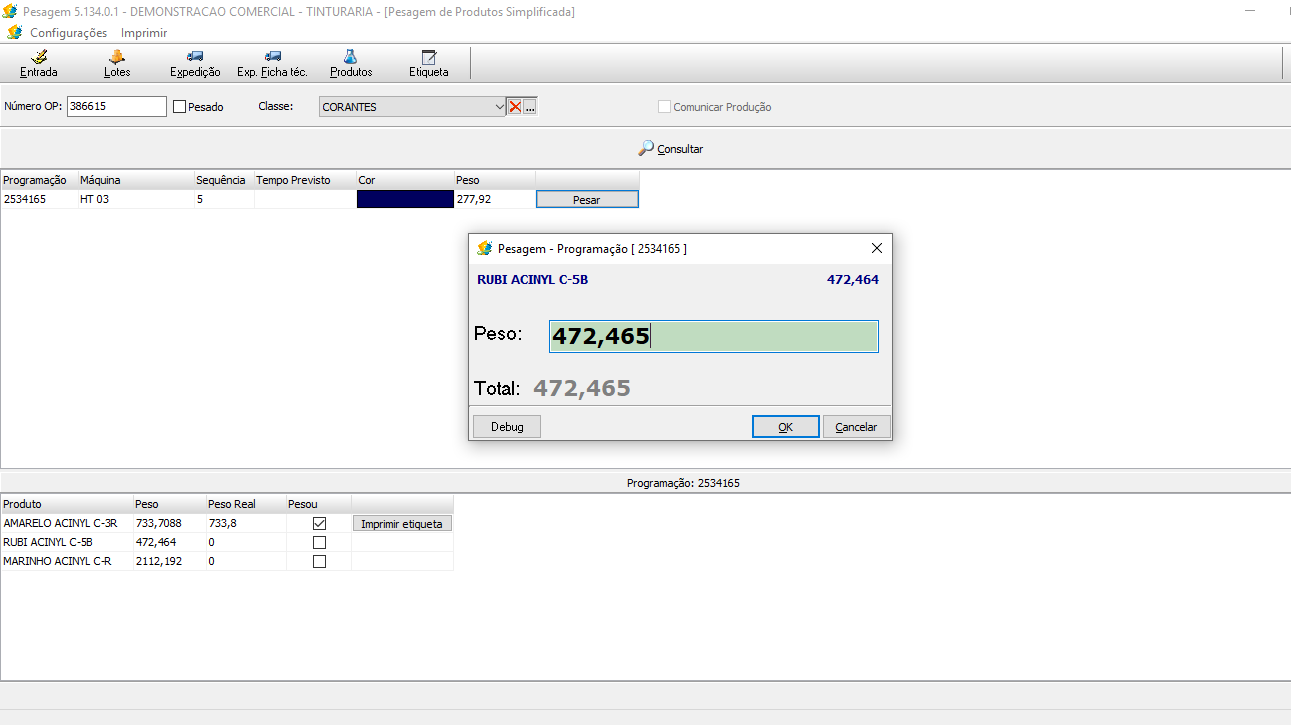Check Pesou for MARINHO ACINYL C-R
This screenshot has height=725, width=1291.
click(319, 561)
